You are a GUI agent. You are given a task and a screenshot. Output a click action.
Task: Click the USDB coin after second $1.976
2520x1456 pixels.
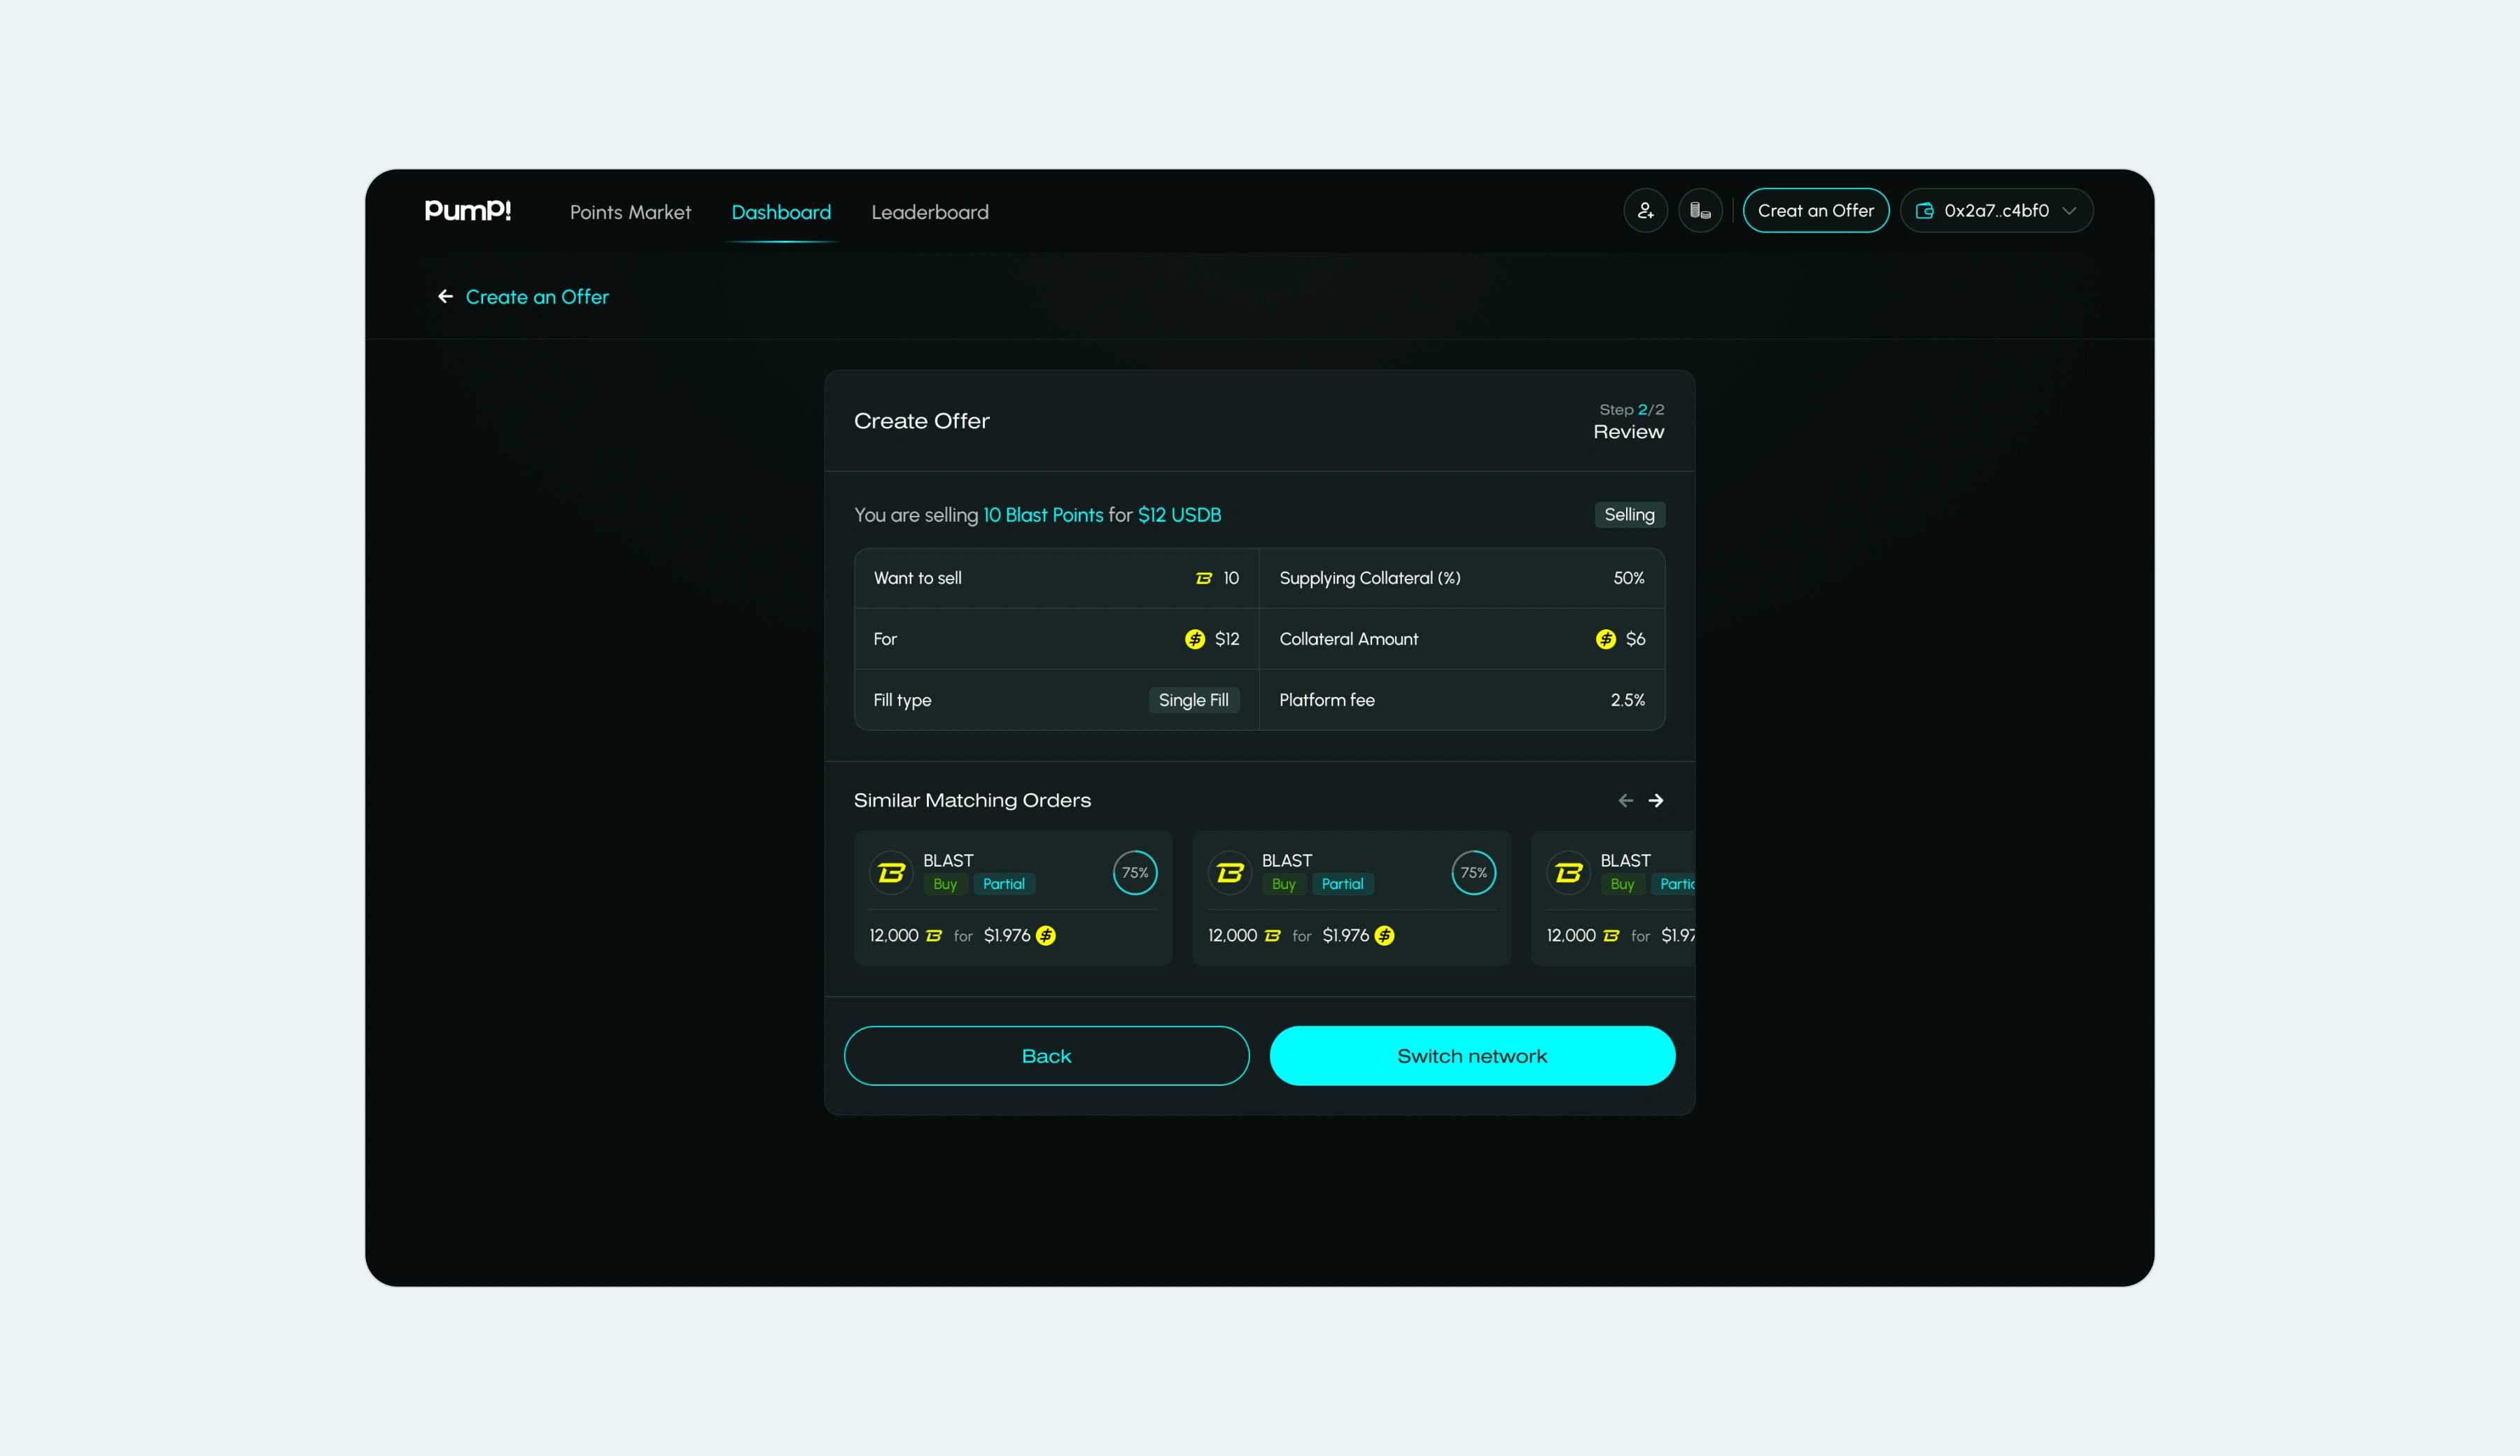coord(1385,936)
